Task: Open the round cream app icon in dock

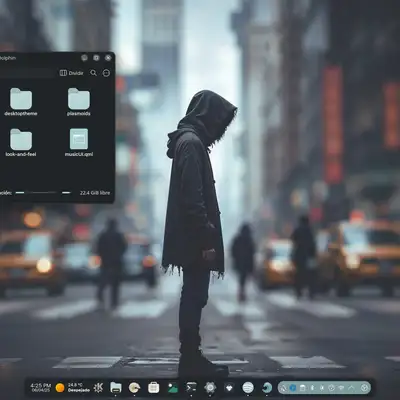Action: [x=134, y=387]
